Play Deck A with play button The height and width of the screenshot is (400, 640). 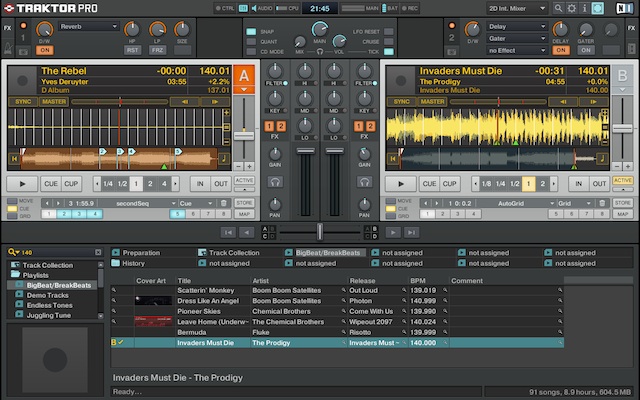(22, 184)
